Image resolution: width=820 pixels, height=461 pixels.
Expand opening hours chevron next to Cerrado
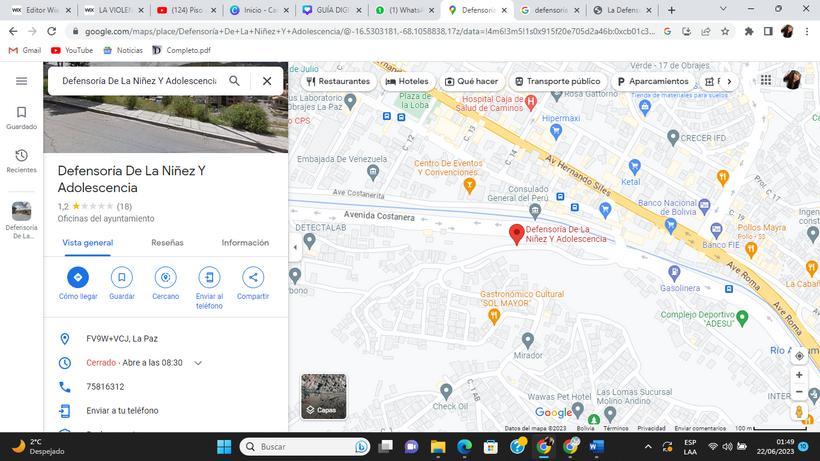point(198,363)
